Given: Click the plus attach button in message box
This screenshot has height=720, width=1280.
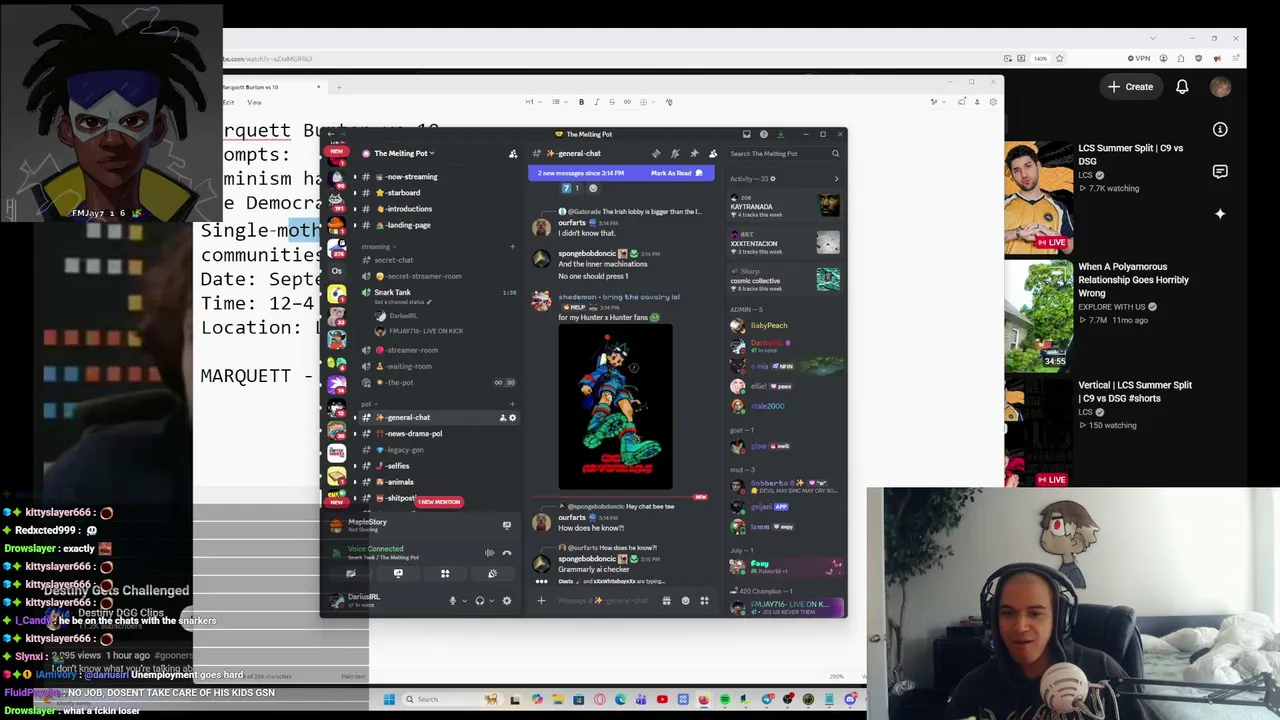Looking at the screenshot, I should click(x=541, y=601).
